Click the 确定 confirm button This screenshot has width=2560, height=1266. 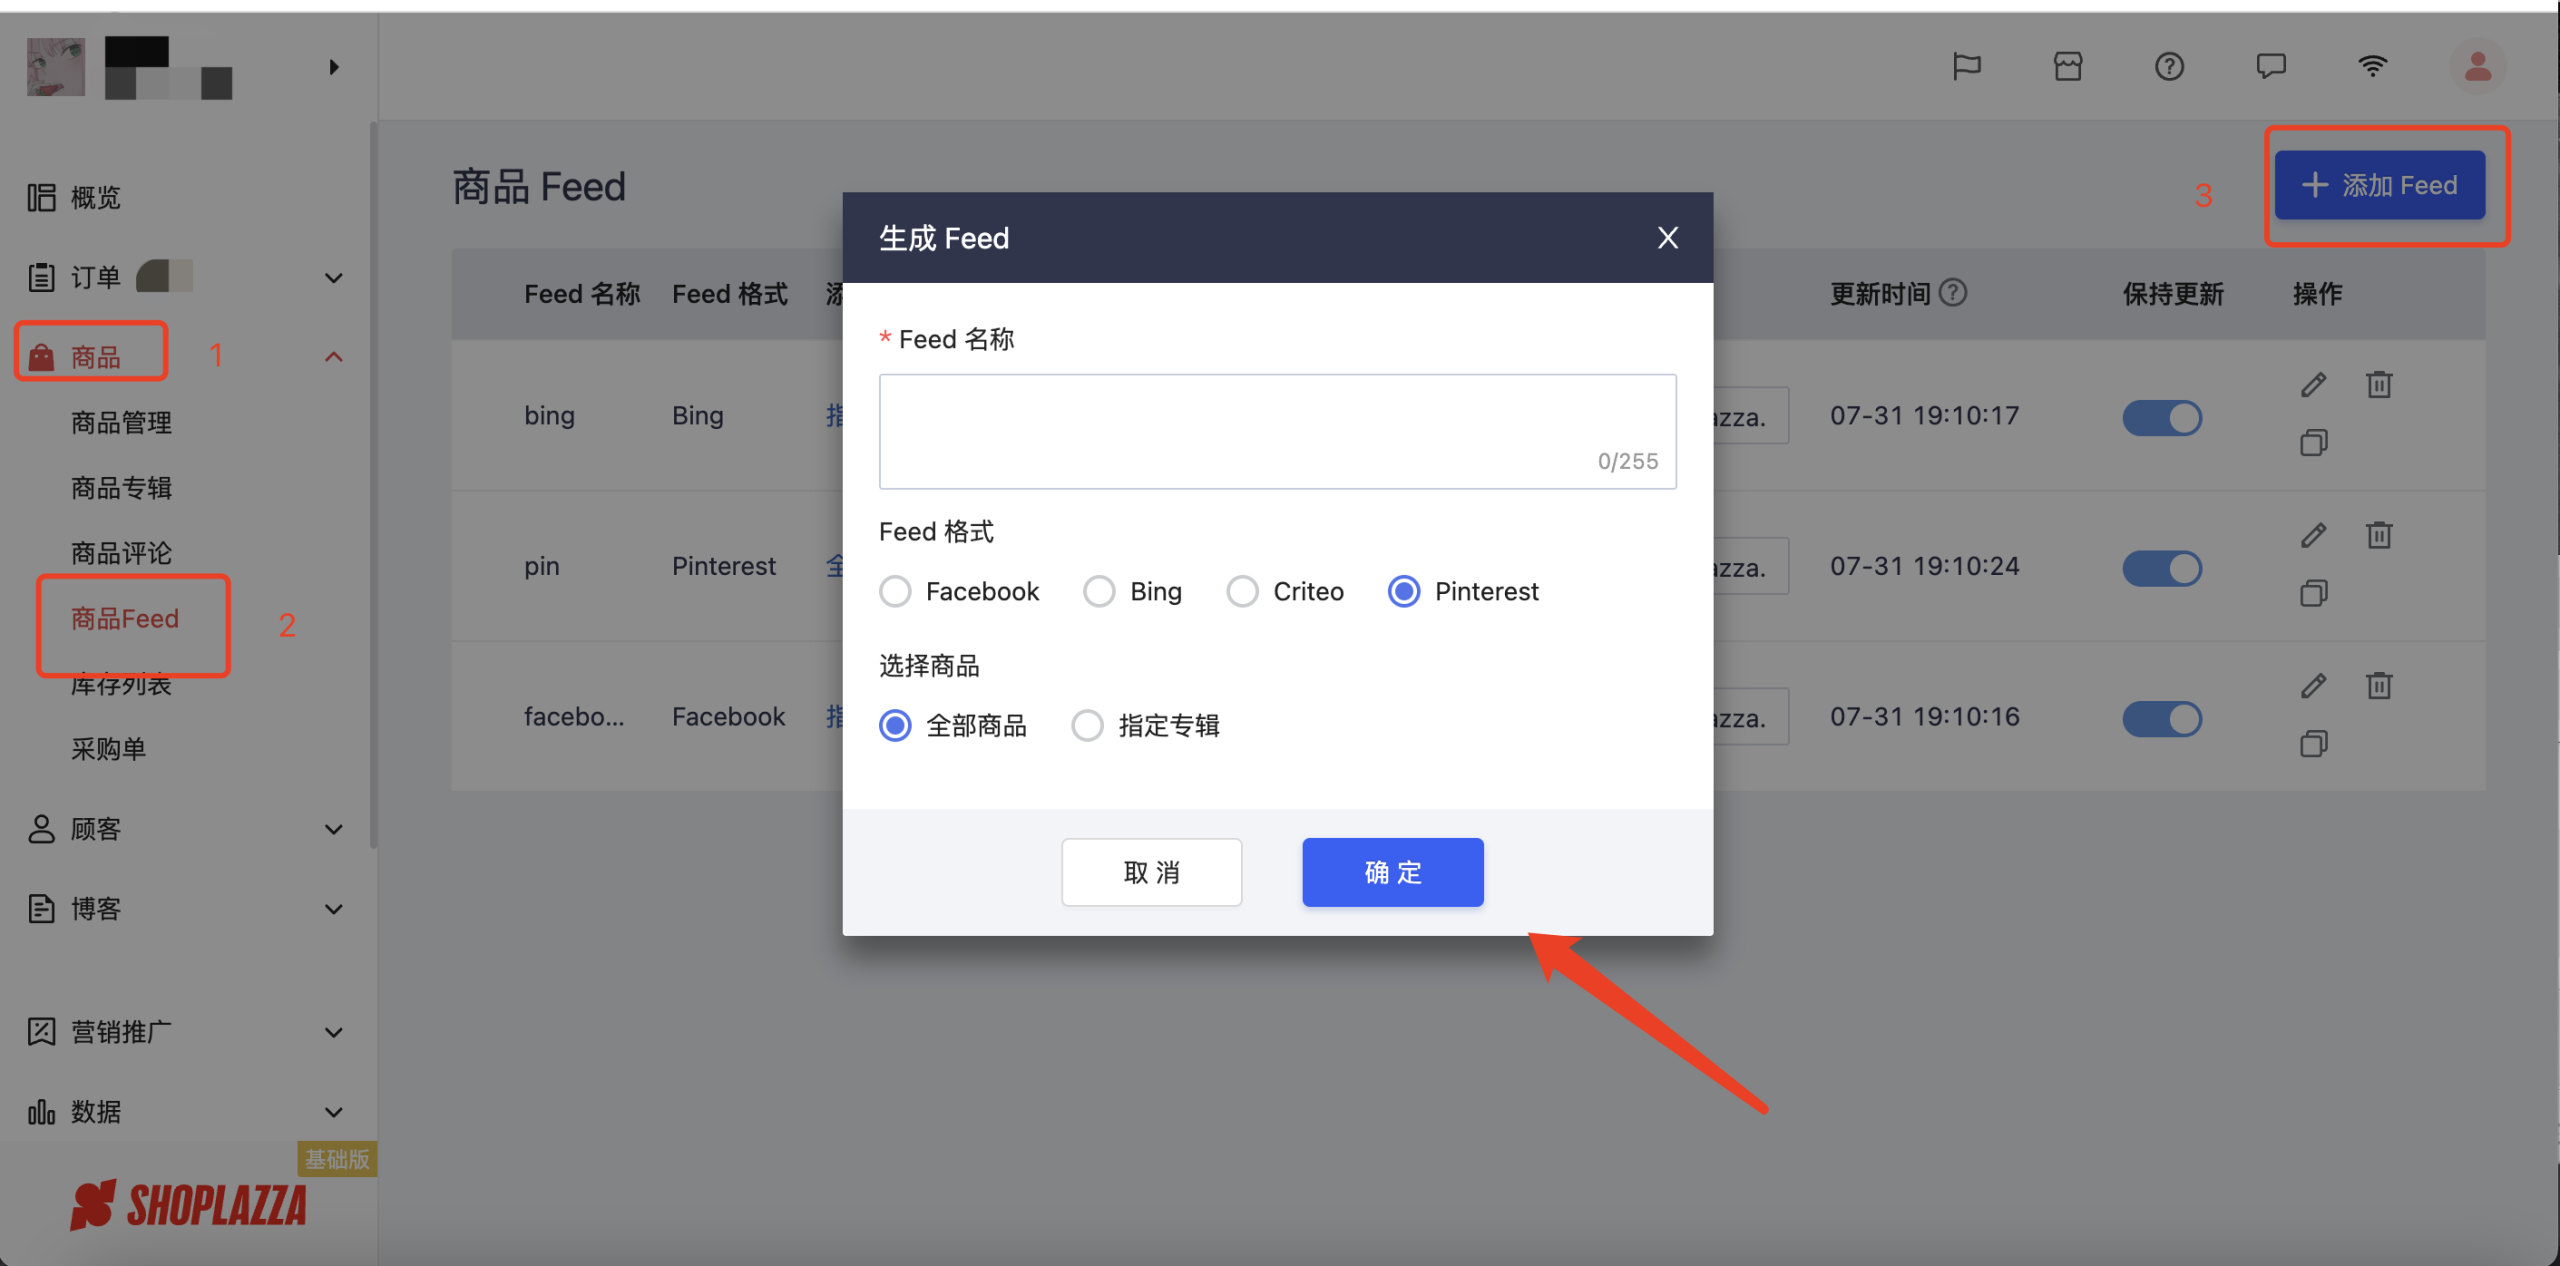point(1392,872)
